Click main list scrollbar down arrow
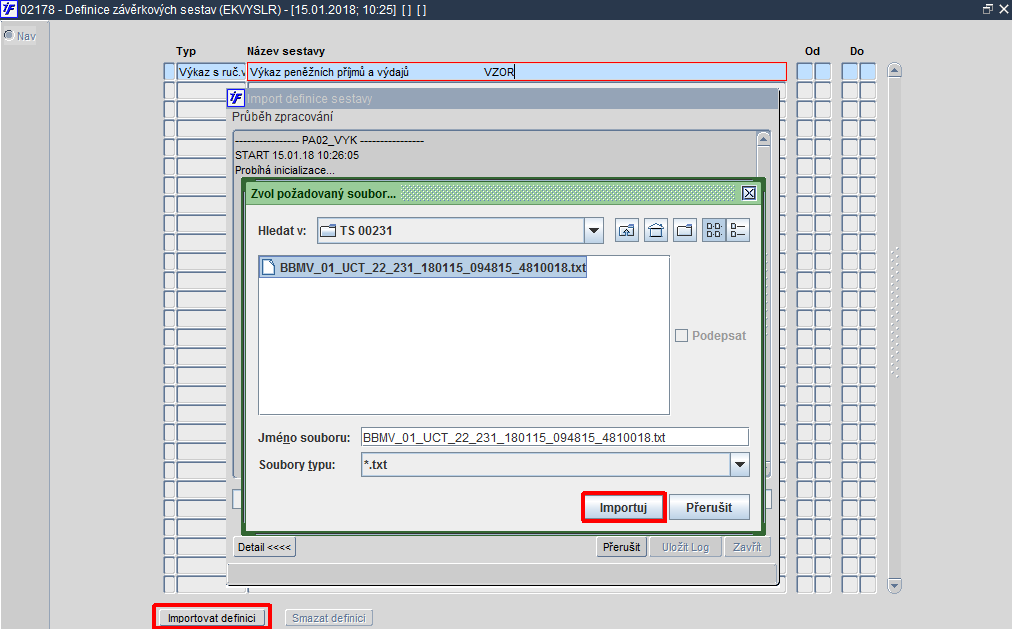1012x629 pixels. [894, 586]
